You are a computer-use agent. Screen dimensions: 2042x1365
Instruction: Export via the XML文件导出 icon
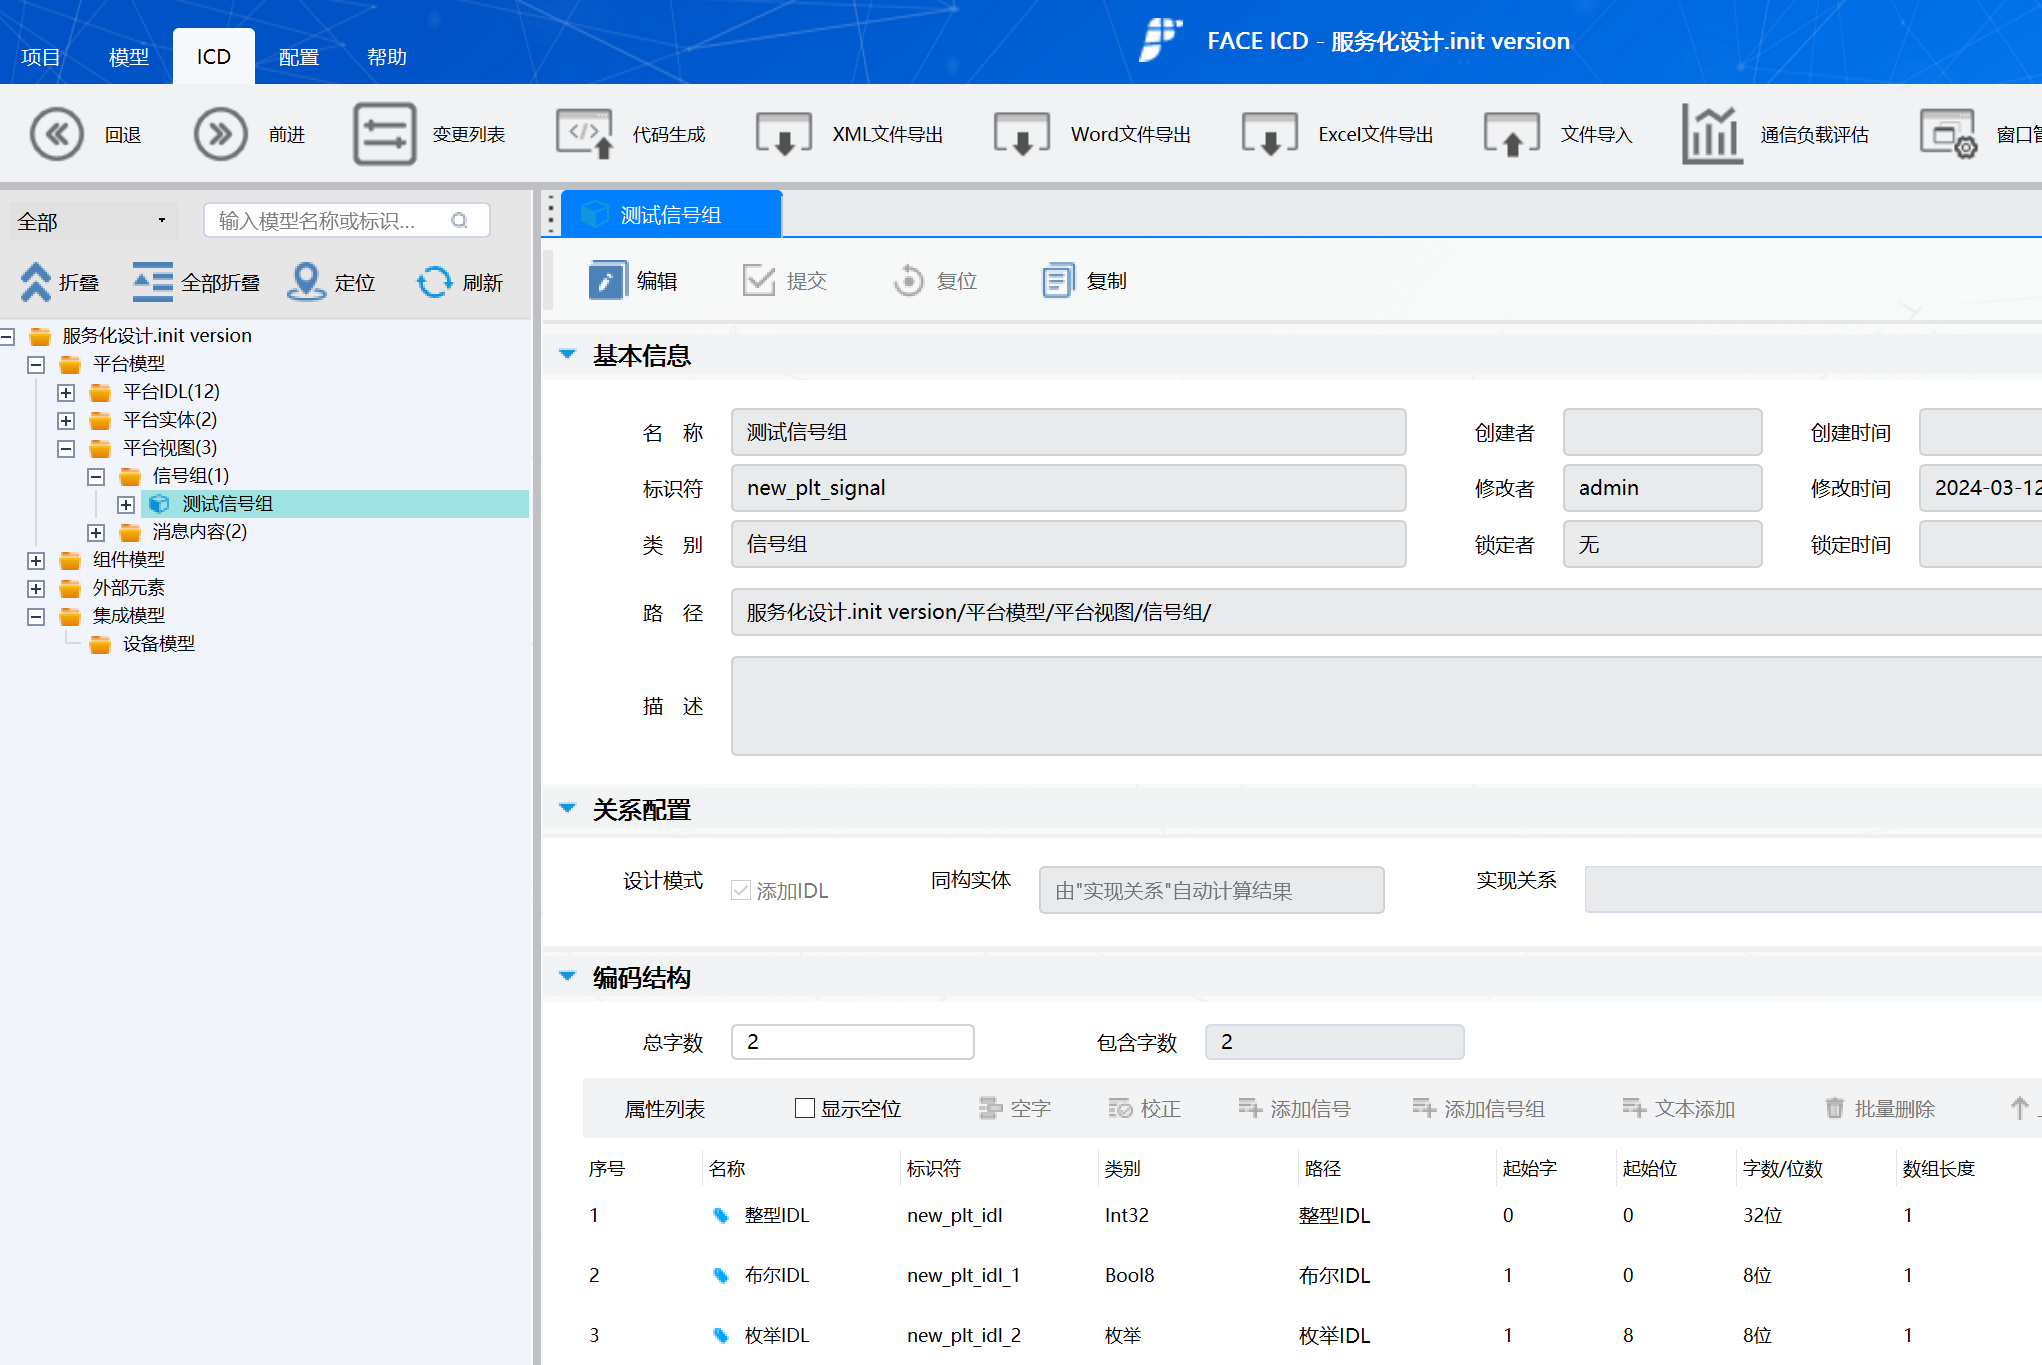pyautogui.click(x=785, y=134)
